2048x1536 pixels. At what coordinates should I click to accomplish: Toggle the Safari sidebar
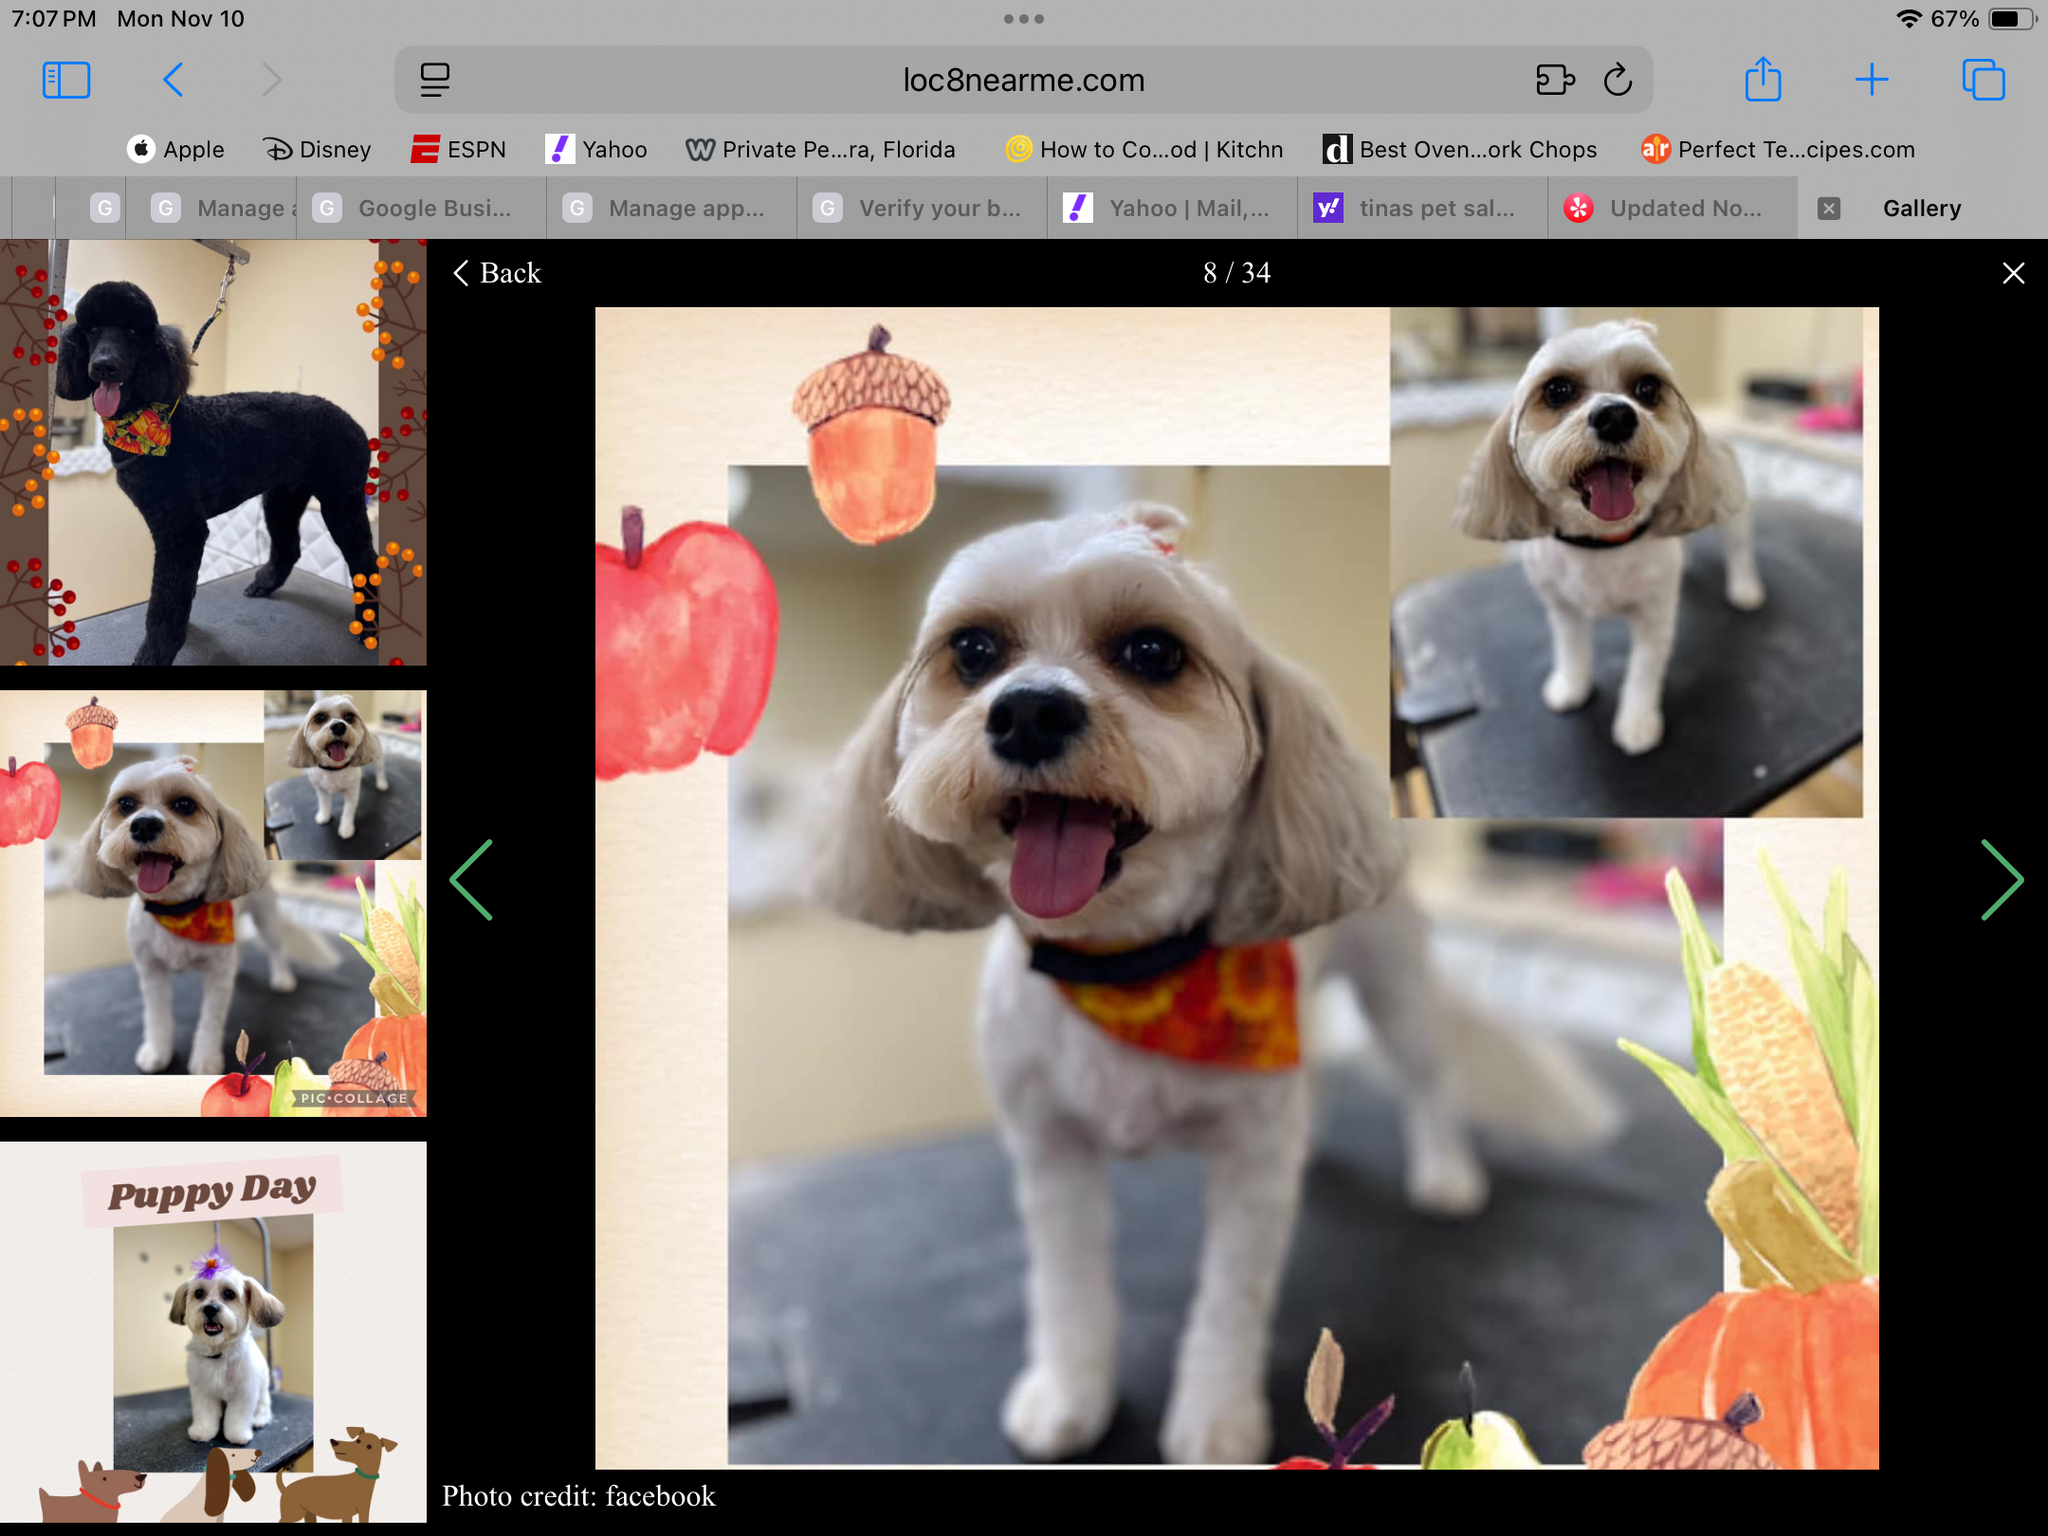(x=66, y=80)
